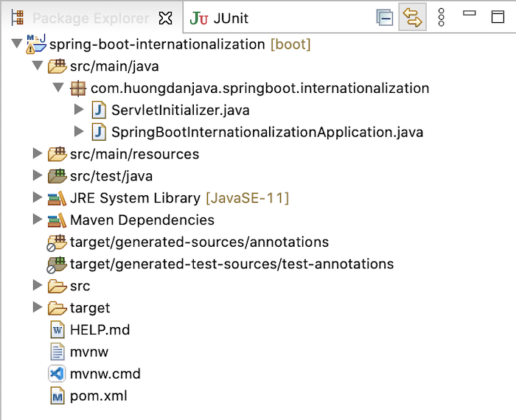Open the View Menu three-dots icon
This screenshot has height=420, width=516.
pos(441,17)
